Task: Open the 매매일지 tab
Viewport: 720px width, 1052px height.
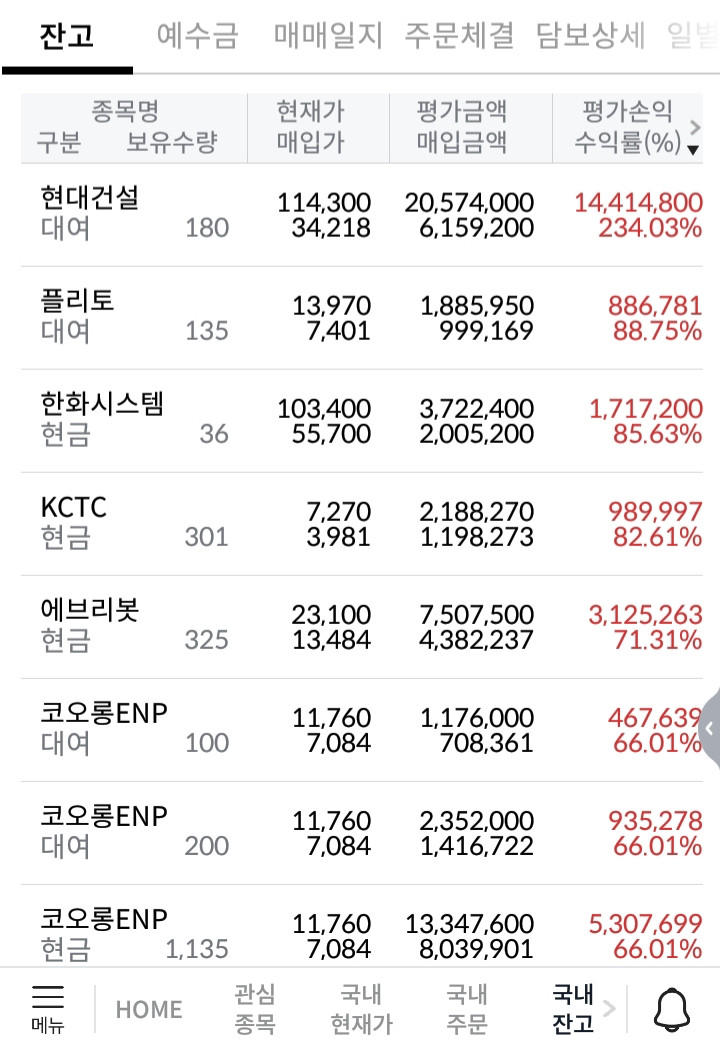Action: pyautogui.click(x=328, y=37)
